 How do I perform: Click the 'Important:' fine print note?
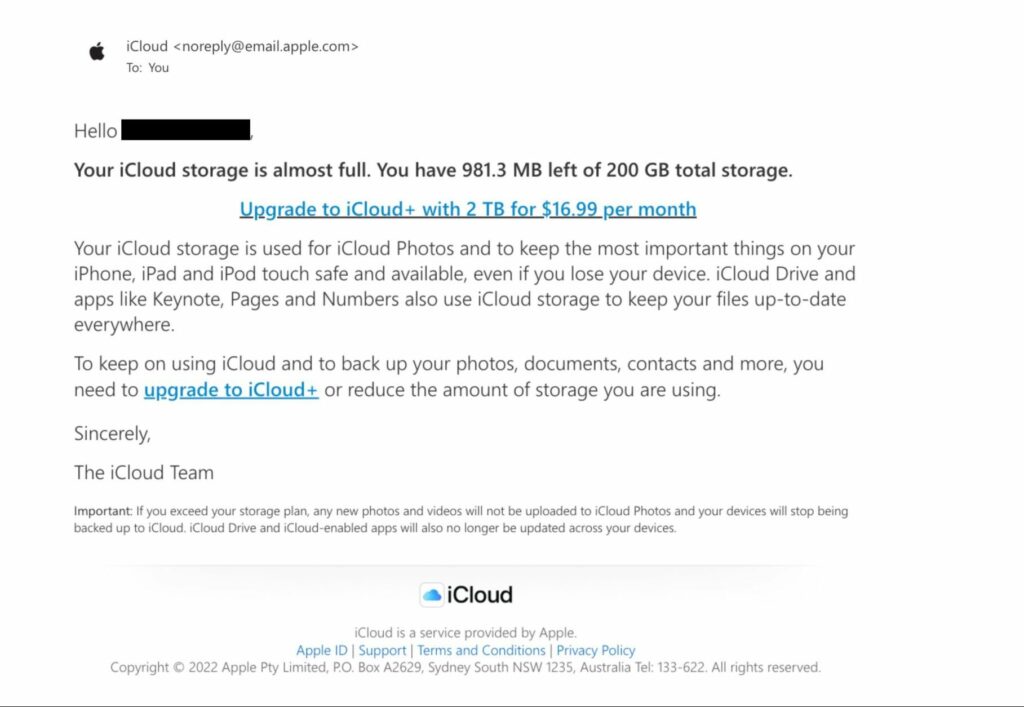460,519
